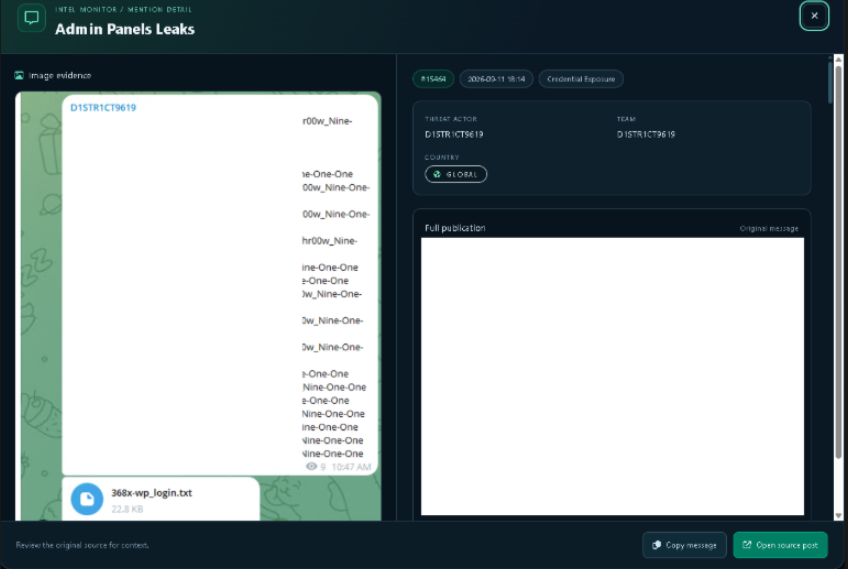This screenshot has width=848, height=569.
Task: Click the Review the original source text
Action: pyautogui.click(x=82, y=545)
